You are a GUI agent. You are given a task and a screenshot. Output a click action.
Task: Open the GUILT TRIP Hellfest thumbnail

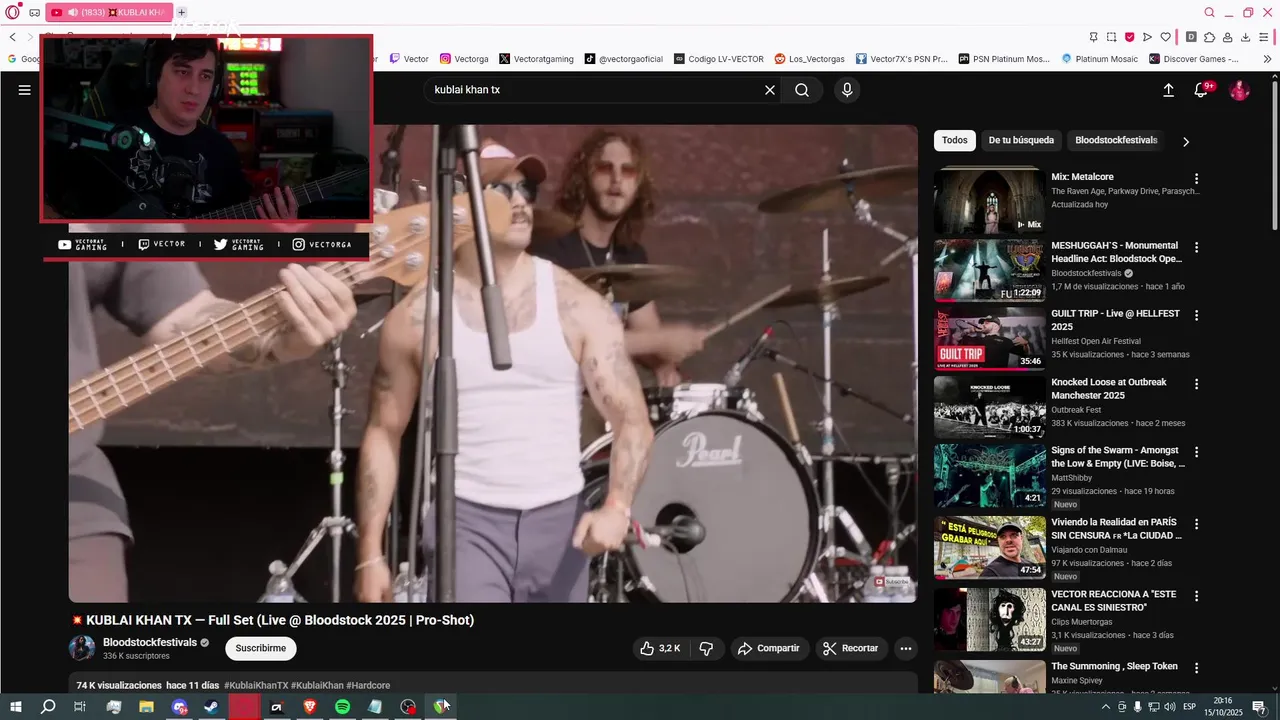point(990,338)
